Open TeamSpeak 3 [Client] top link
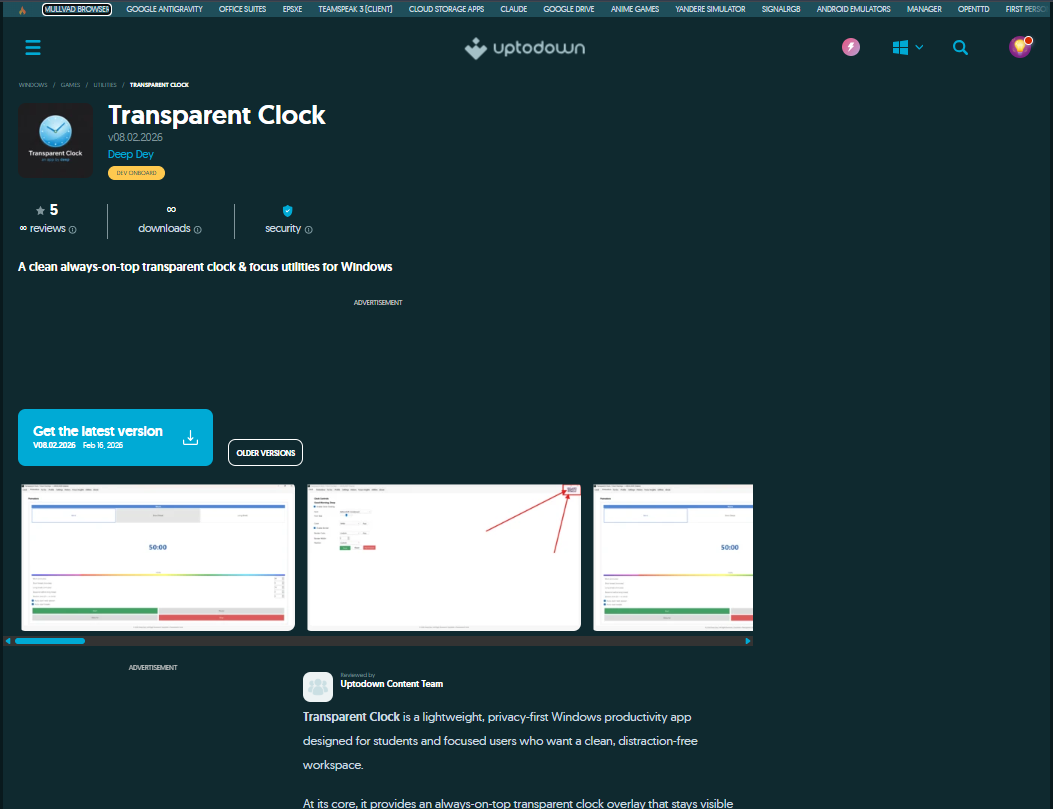 [x=355, y=9]
